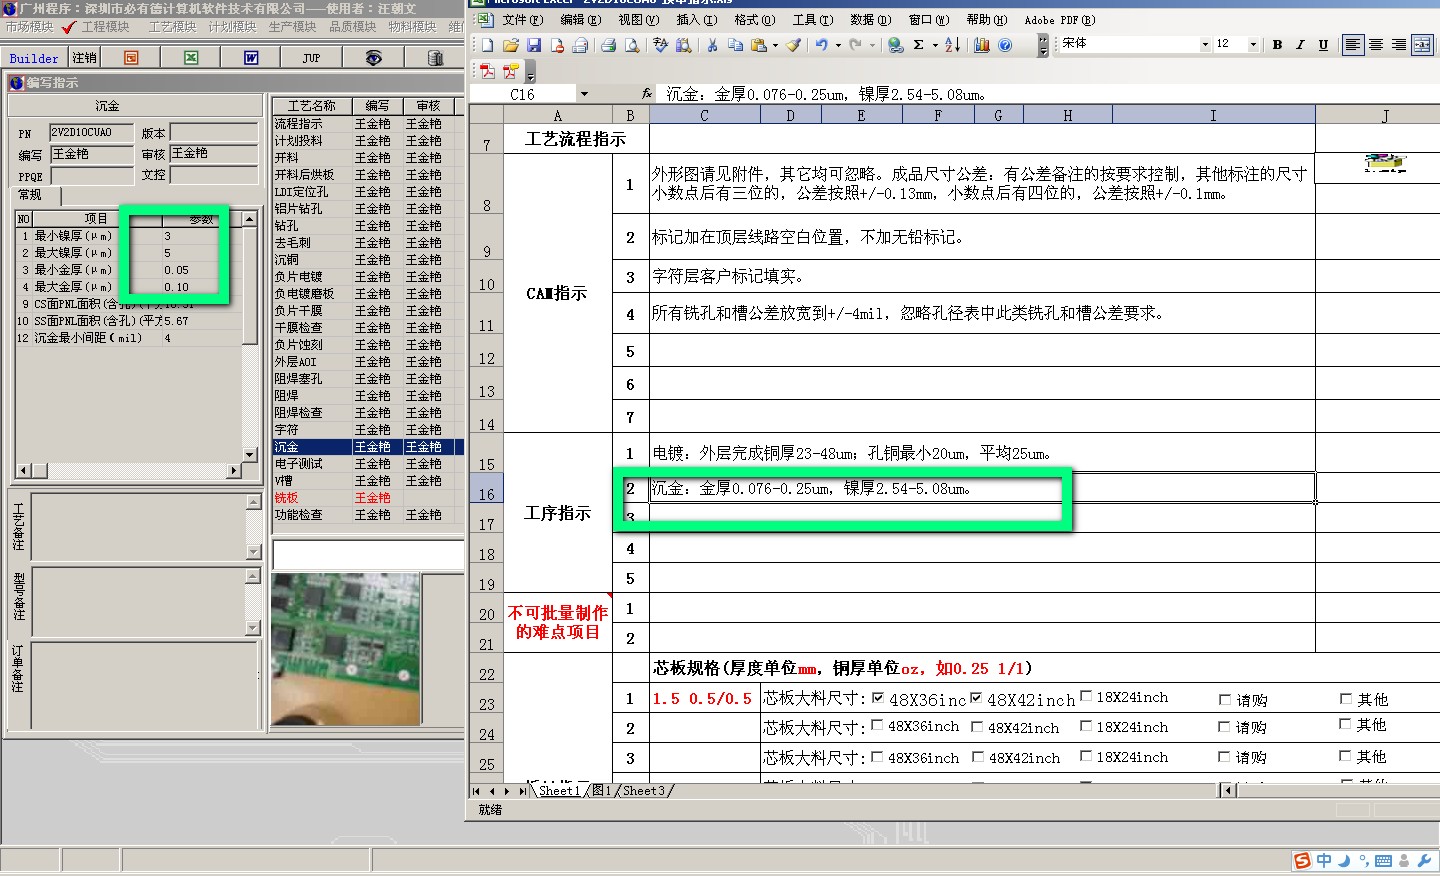This screenshot has height=876, width=1440.
Task: Click the Sort Ascending icon
Action: (x=952, y=45)
